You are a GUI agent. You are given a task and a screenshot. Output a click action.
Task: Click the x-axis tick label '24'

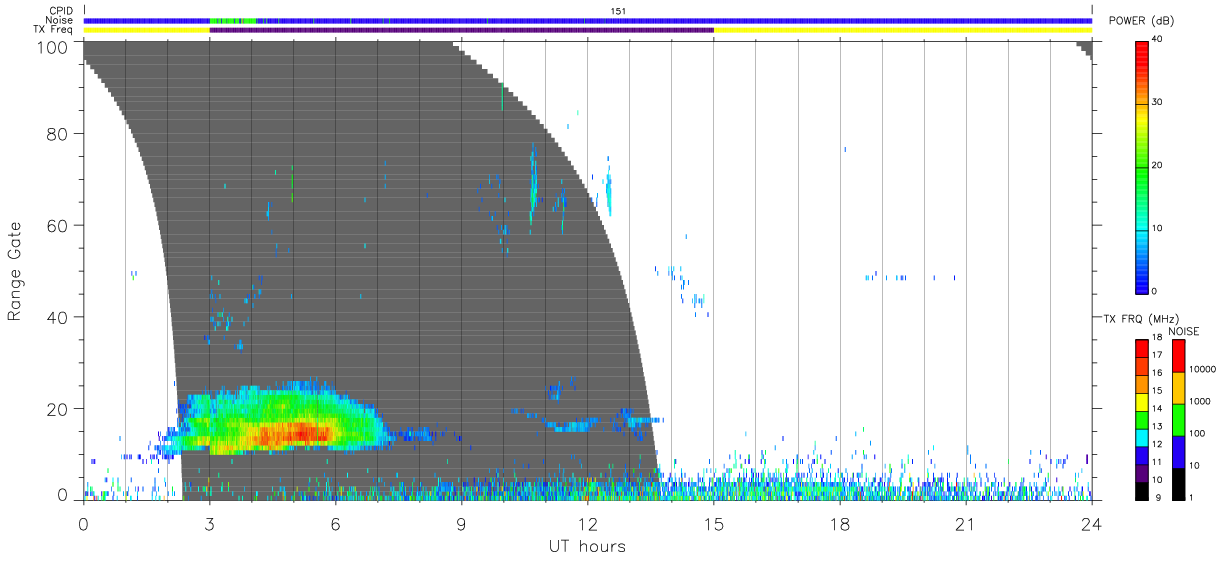pos(1091,524)
